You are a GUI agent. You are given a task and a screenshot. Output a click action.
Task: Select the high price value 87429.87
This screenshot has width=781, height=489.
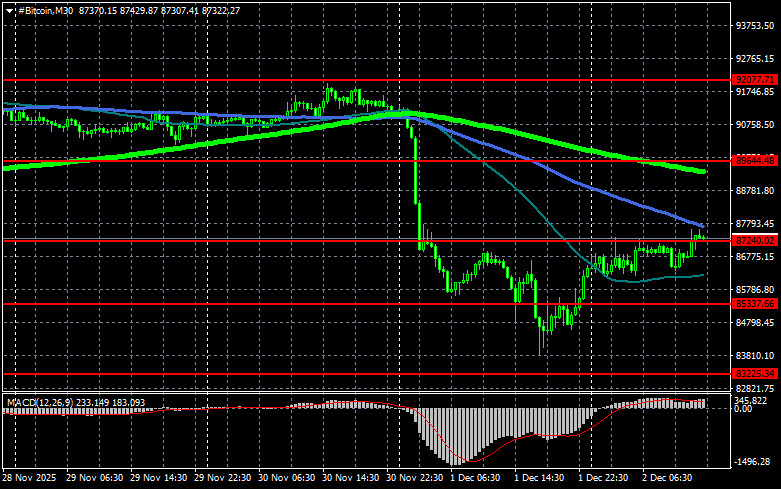coord(138,10)
